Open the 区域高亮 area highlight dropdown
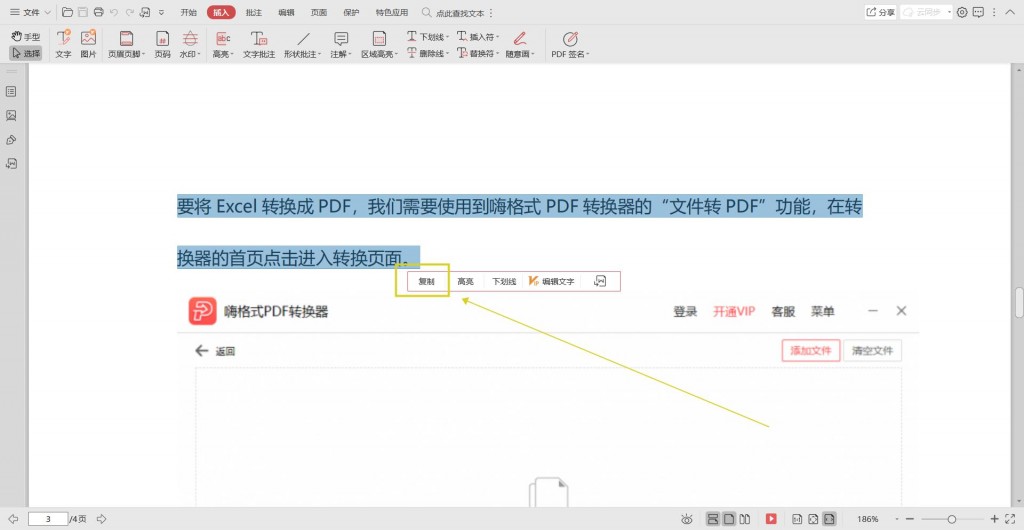The width and height of the screenshot is (1024, 530). coord(379,44)
